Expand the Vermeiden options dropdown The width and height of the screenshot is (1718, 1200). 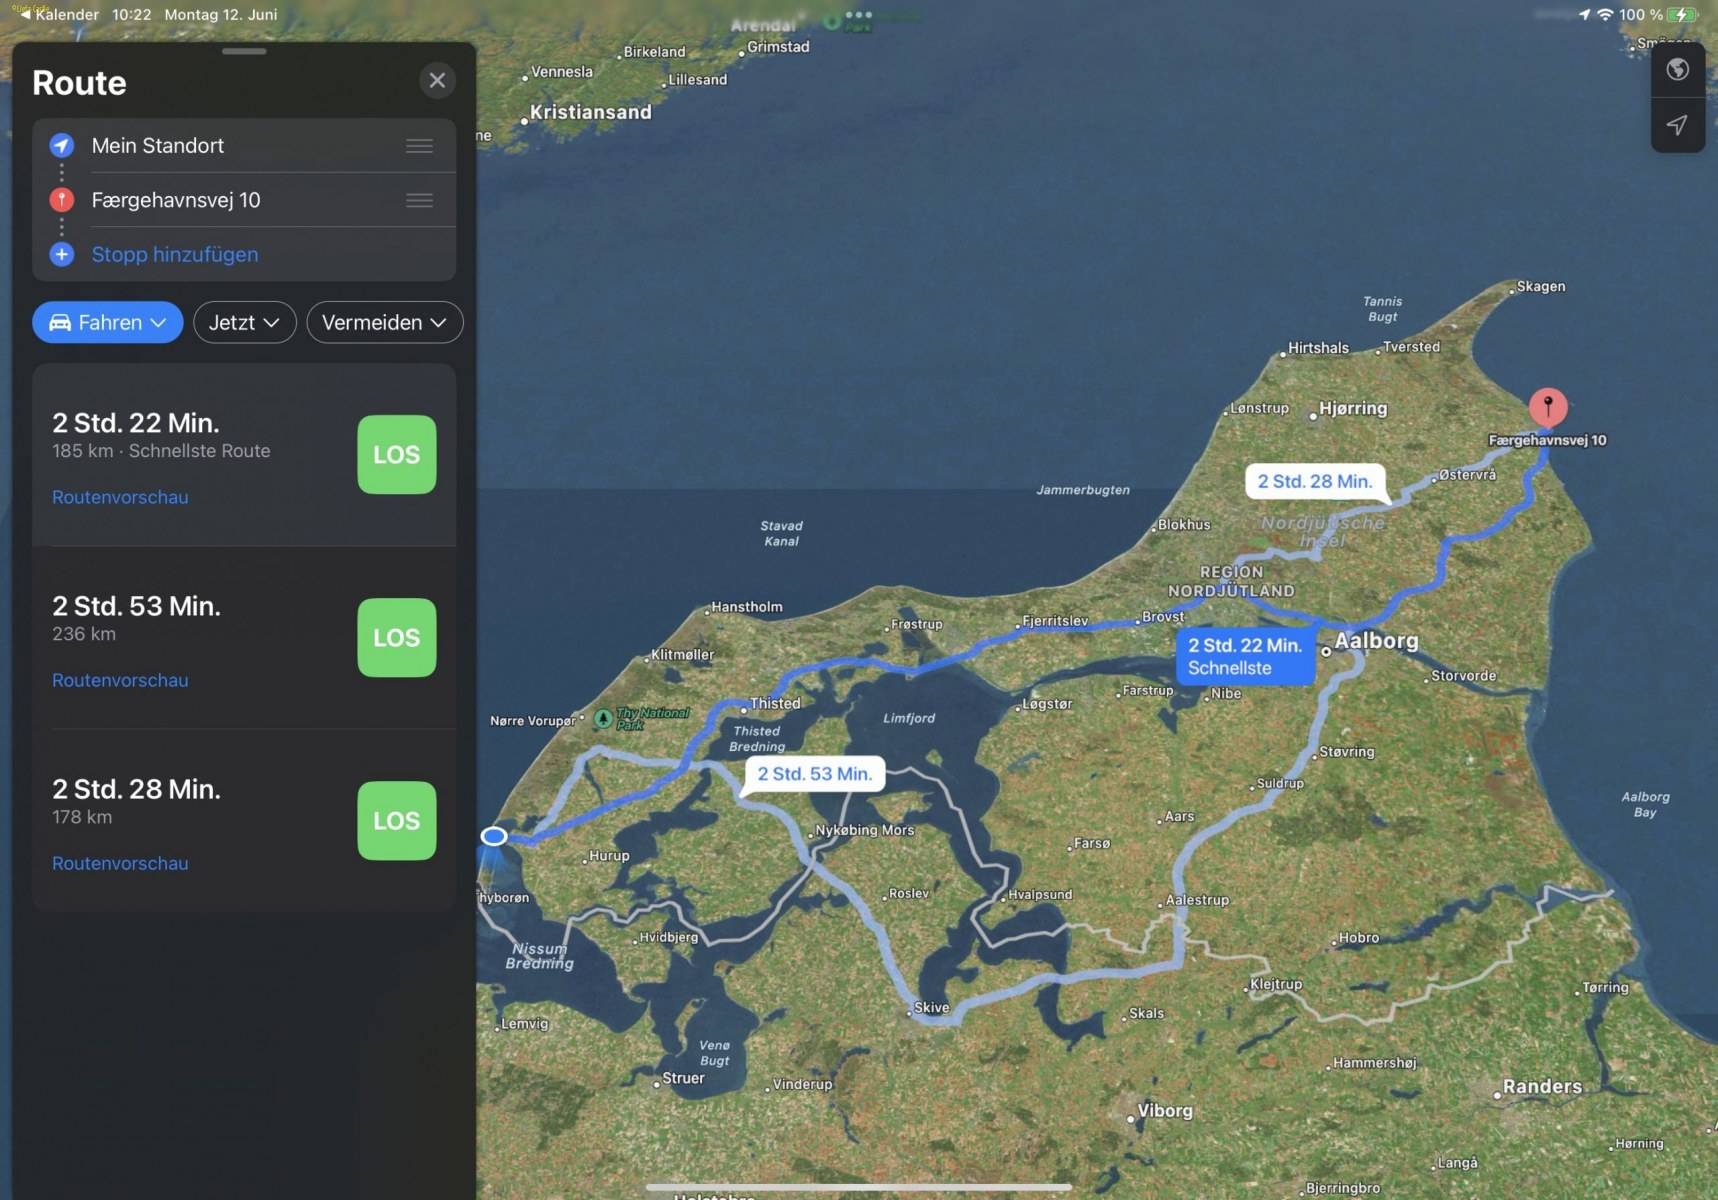coord(384,322)
